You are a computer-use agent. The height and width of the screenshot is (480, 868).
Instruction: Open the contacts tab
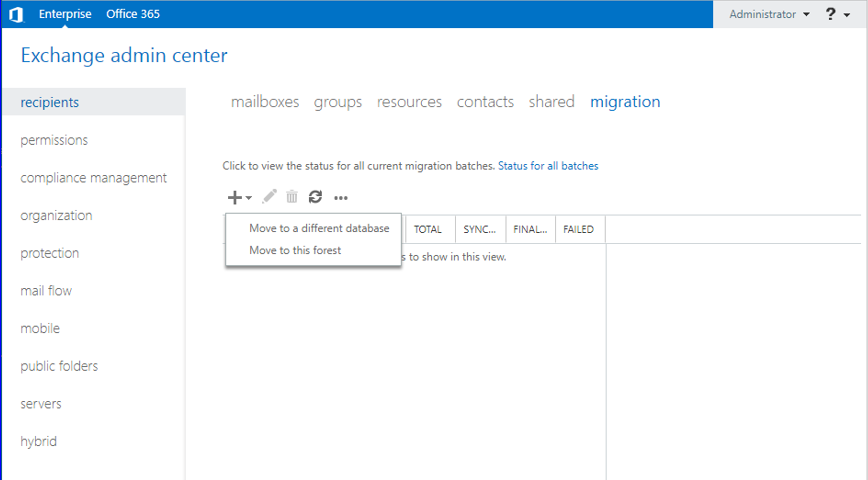tap(485, 102)
